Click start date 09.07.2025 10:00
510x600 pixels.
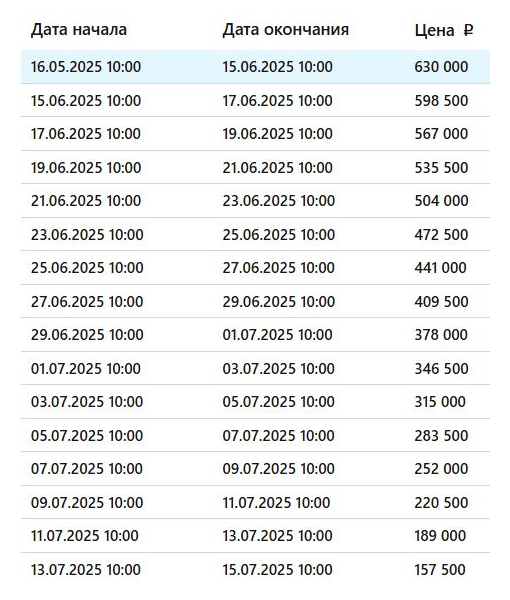tap(87, 502)
